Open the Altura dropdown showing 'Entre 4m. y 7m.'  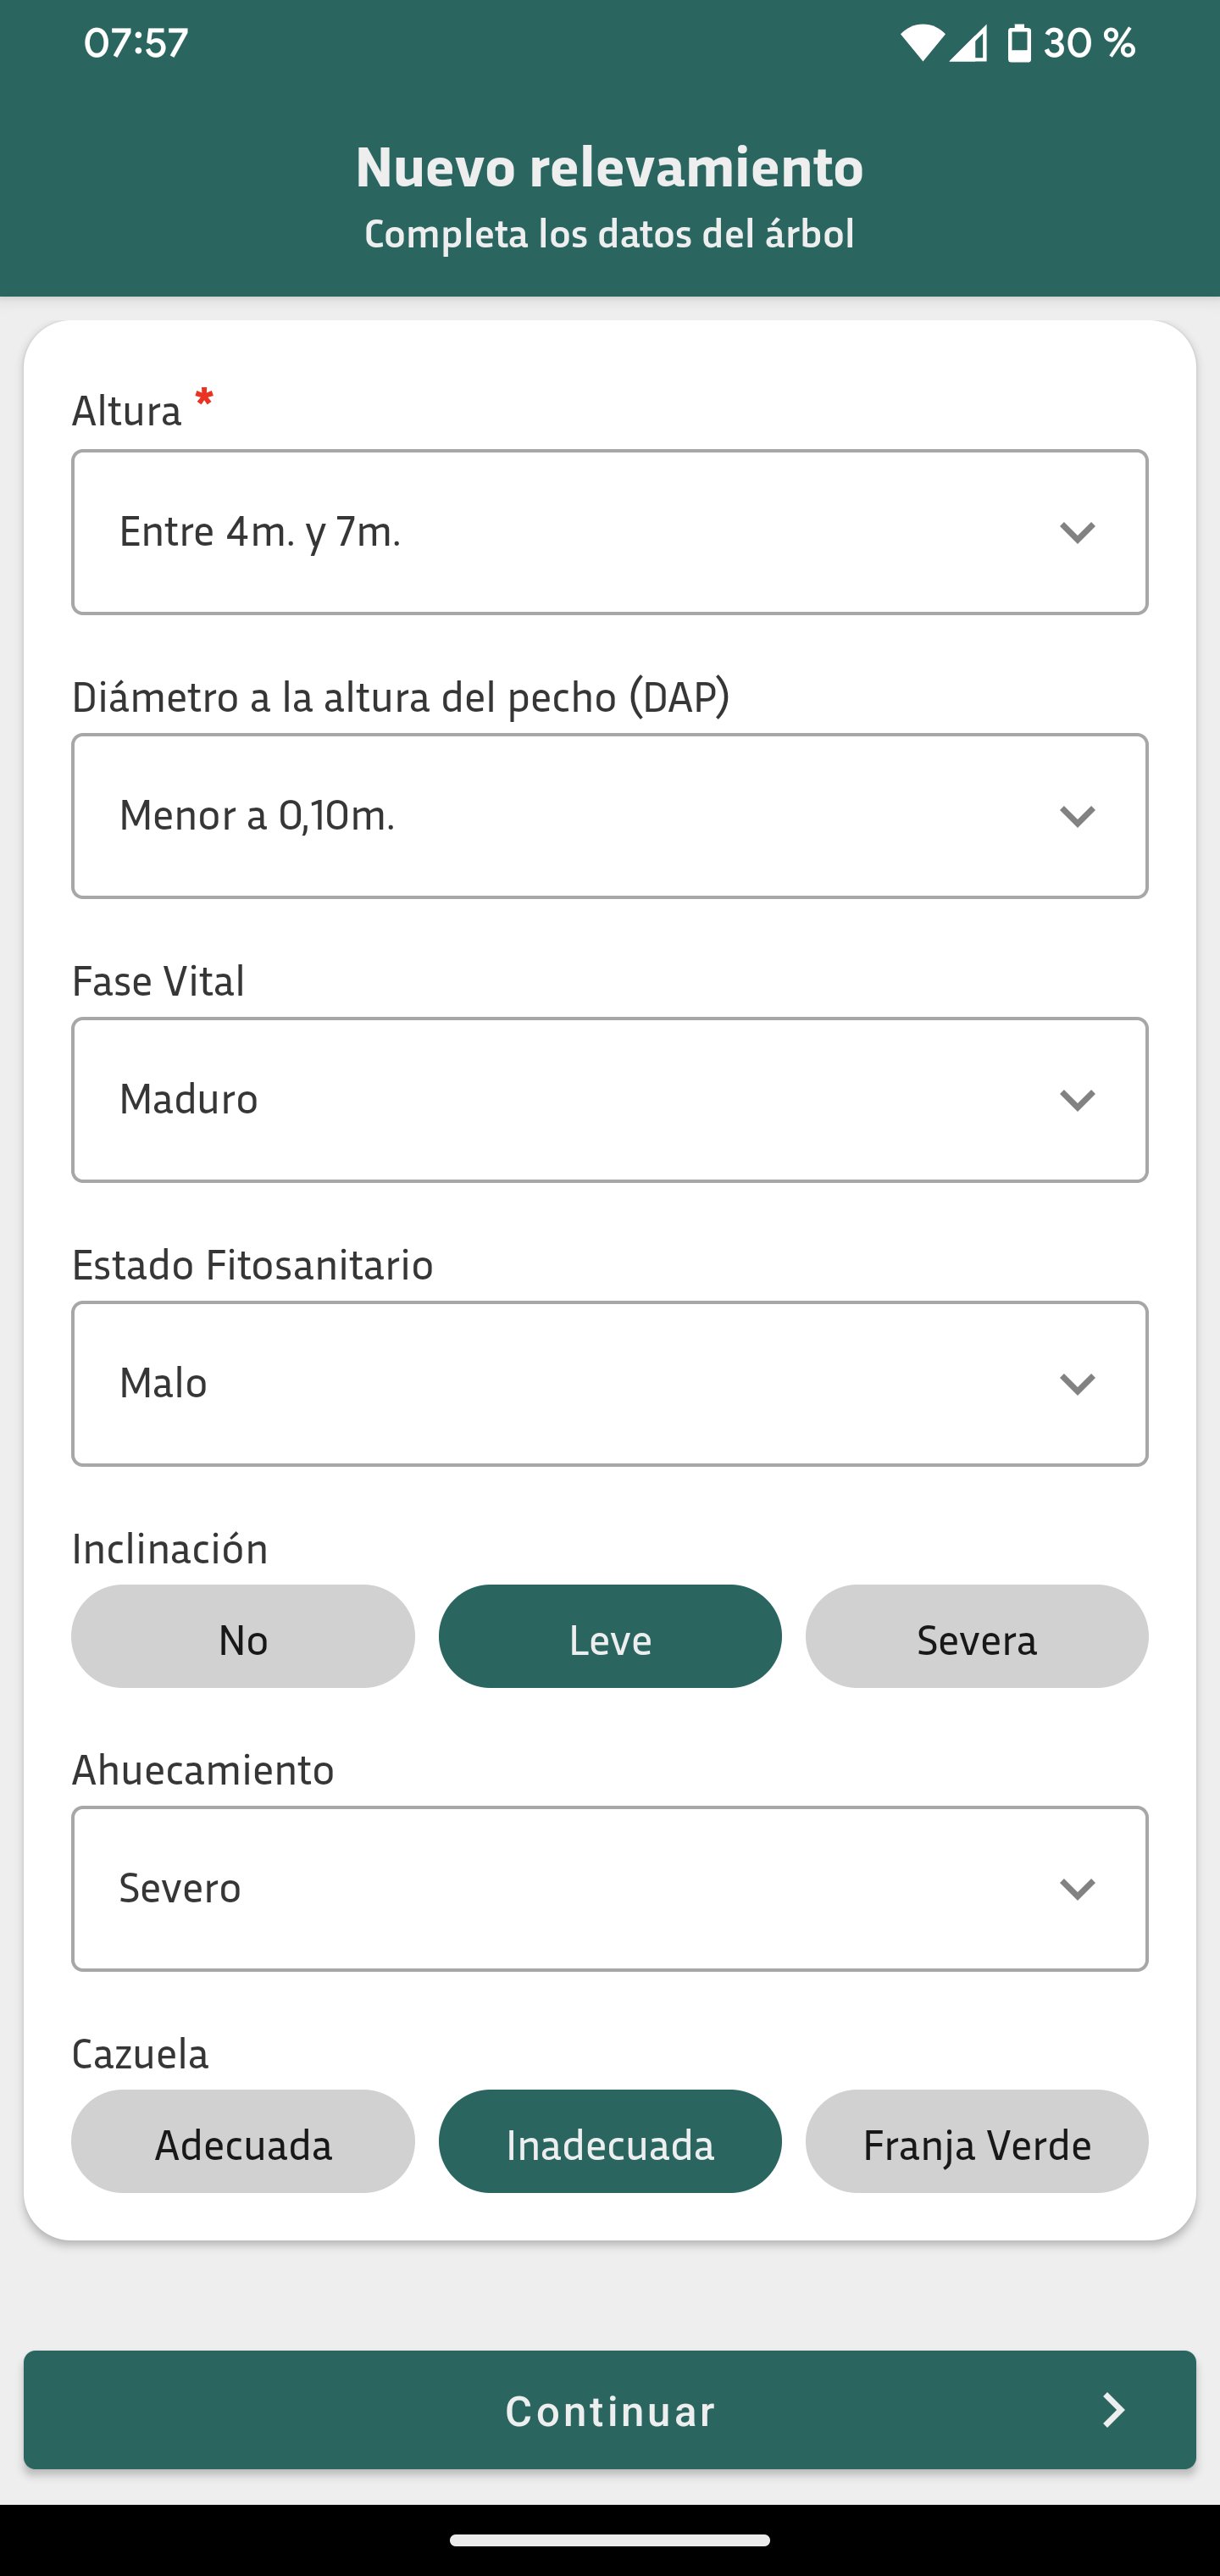[x=560, y=532]
